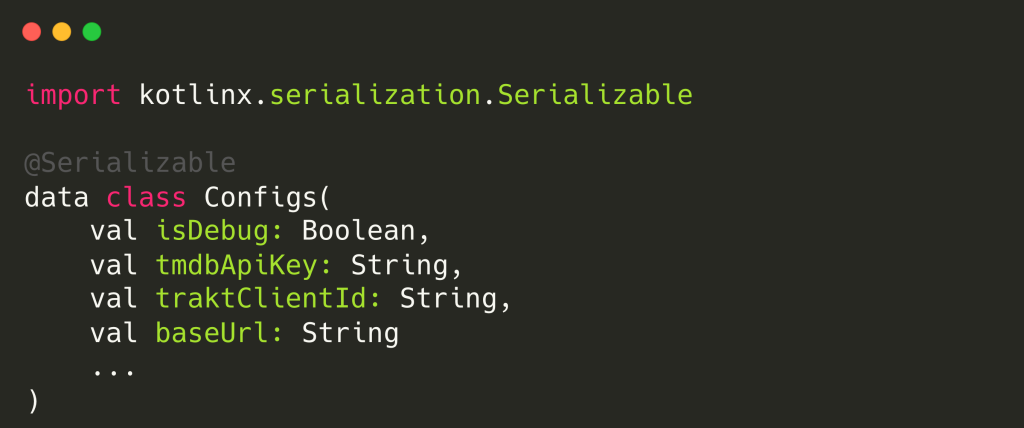Viewport: 1024px width, 428px height.
Task: Click the baseUrl property name
Action: (x=220, y=333)
